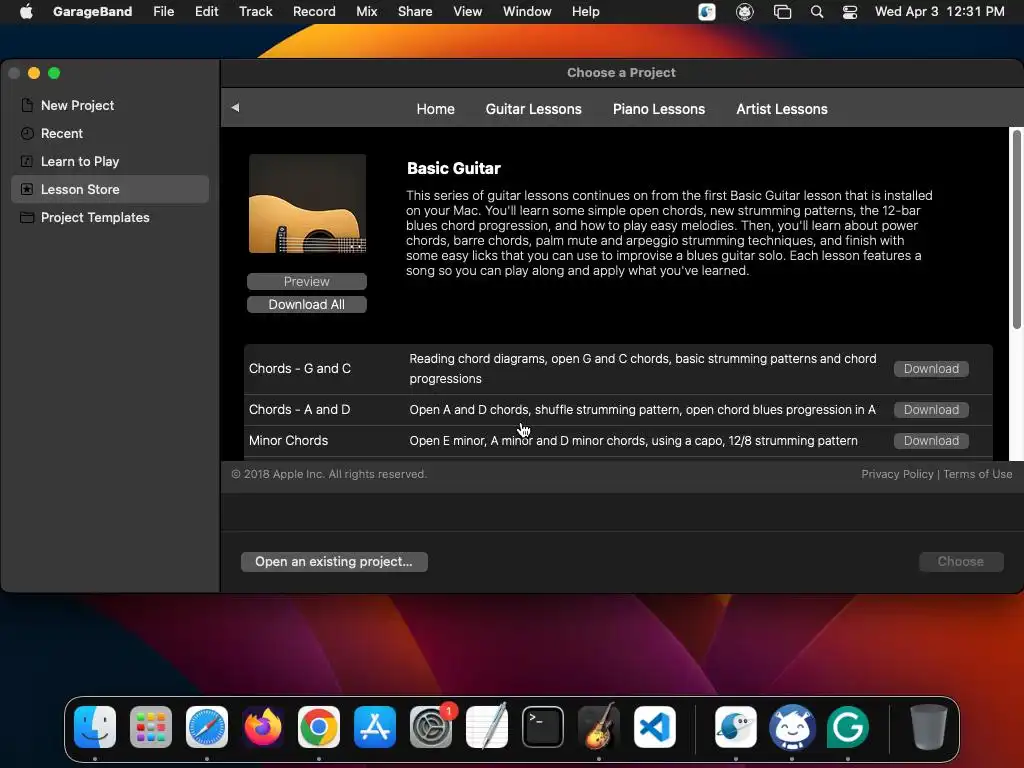Open the Window menu
Screen dimensions: 1024x768
tap(527, 12)
